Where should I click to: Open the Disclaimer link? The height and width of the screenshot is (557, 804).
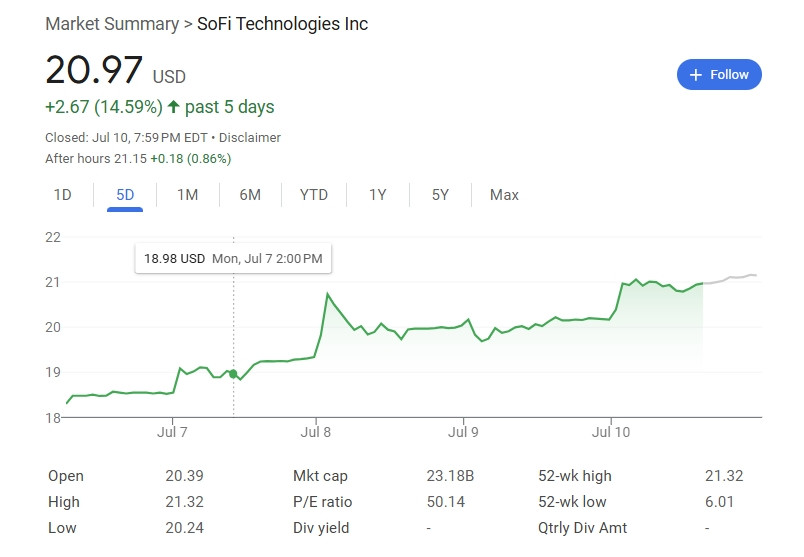(250, 138)
